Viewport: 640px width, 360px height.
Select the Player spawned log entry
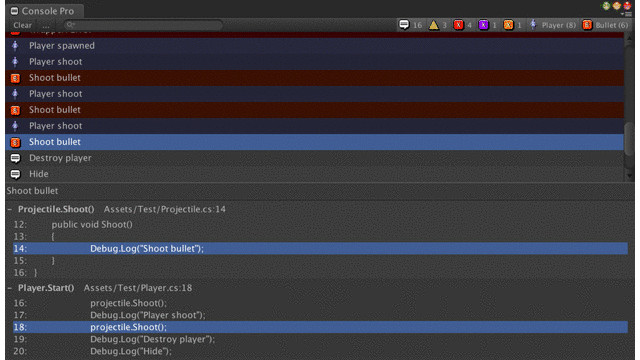[314, 46]
